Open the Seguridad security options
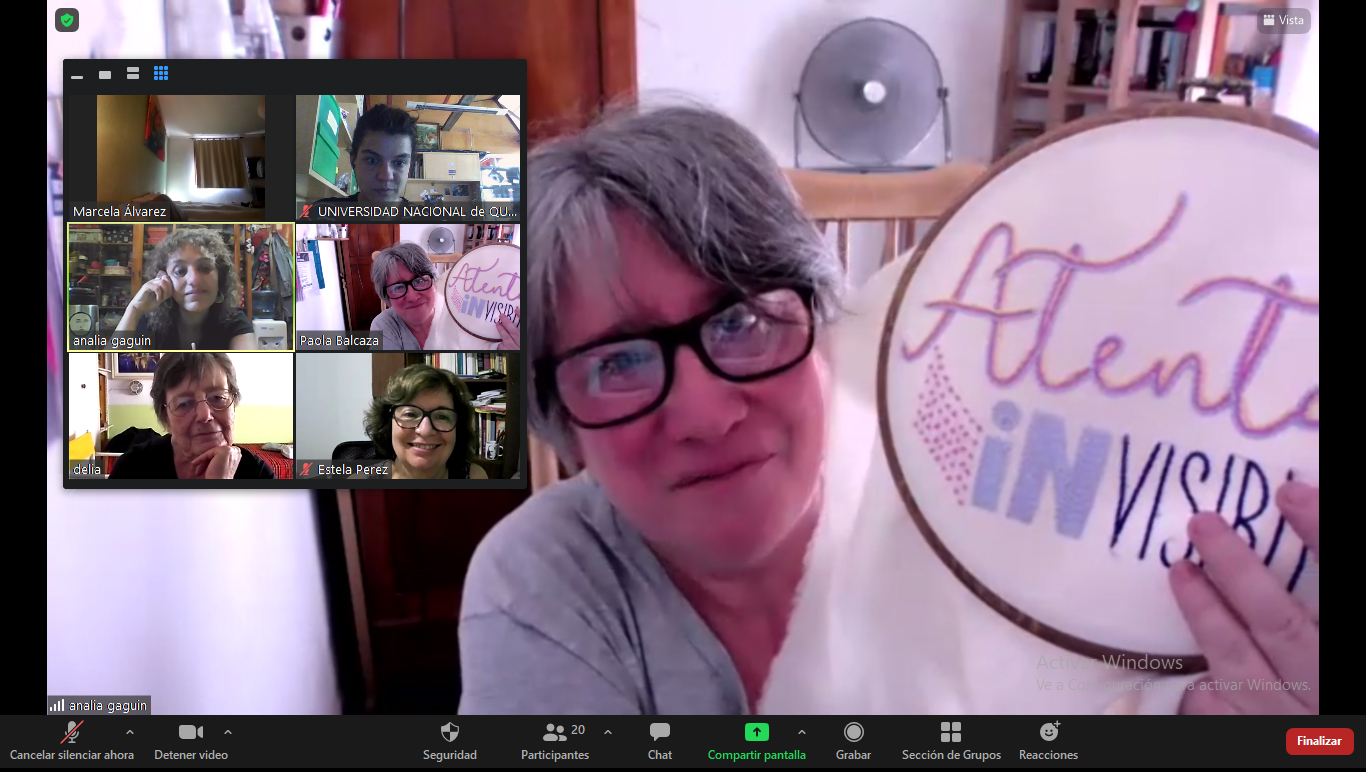 [x=449, y=740]
